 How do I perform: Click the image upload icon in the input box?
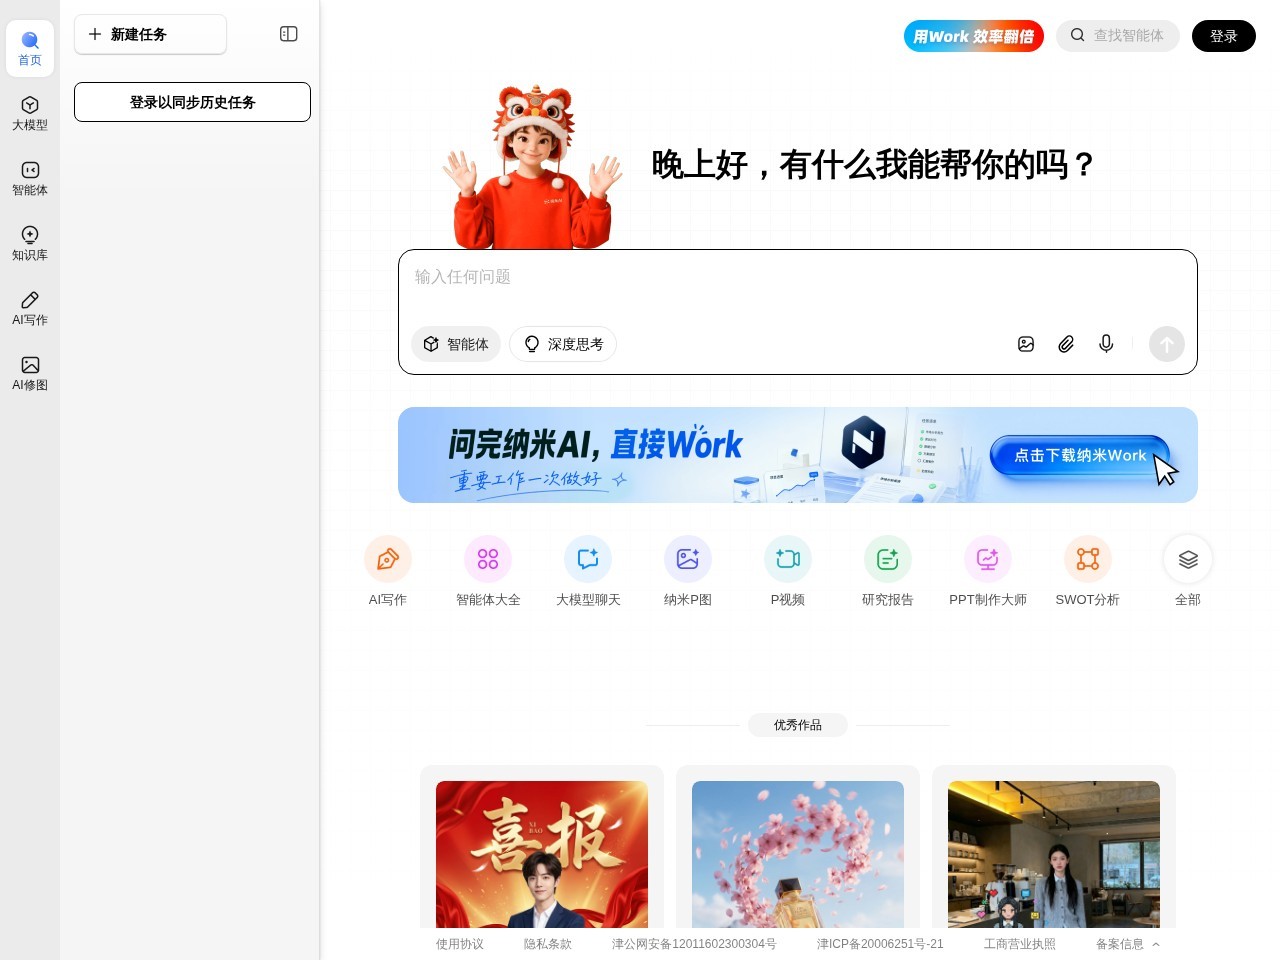1026,344
